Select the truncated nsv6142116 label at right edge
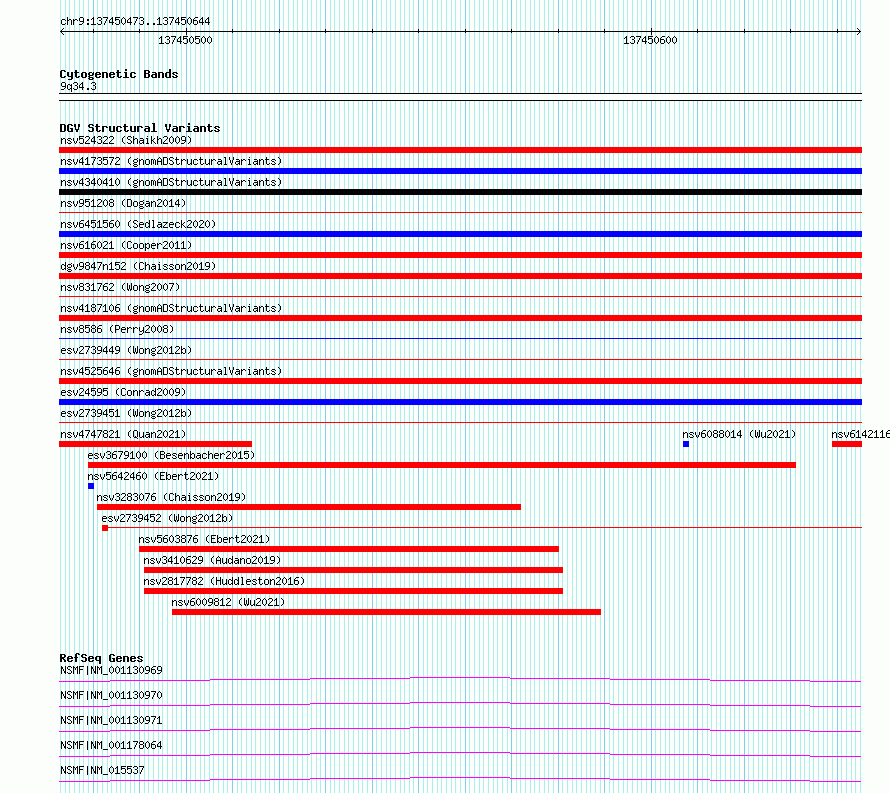890x793 pixels. 860,434
